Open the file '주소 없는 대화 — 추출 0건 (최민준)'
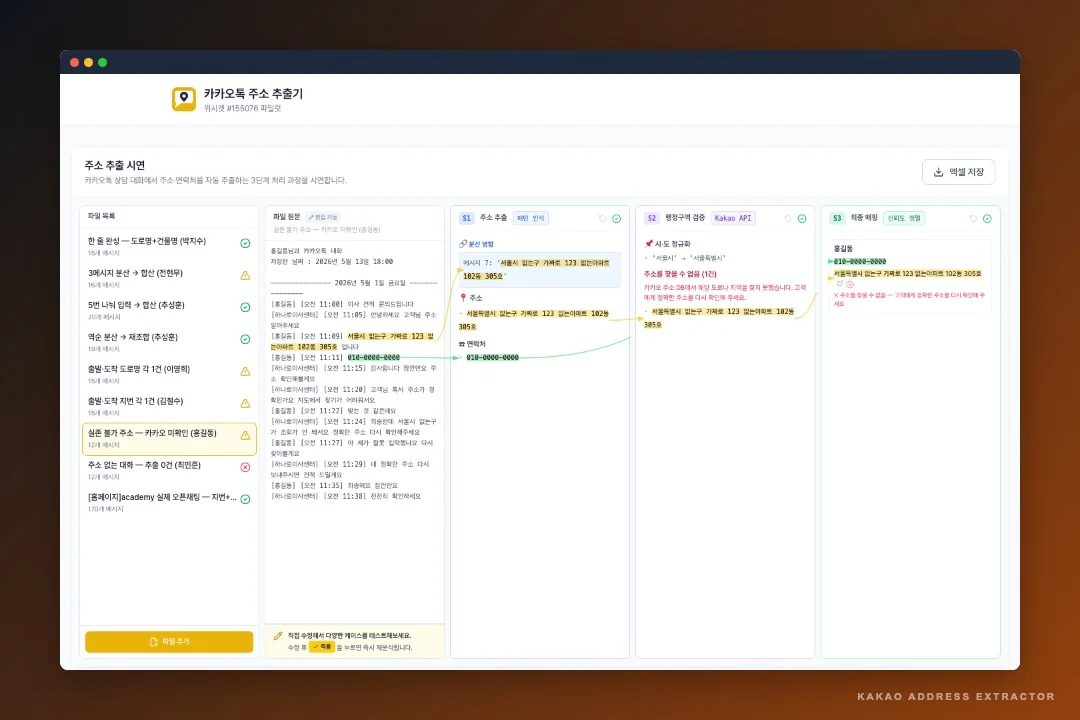This screenshot has height=720, width=1080. pyautogui.click(x=169, y=470)
